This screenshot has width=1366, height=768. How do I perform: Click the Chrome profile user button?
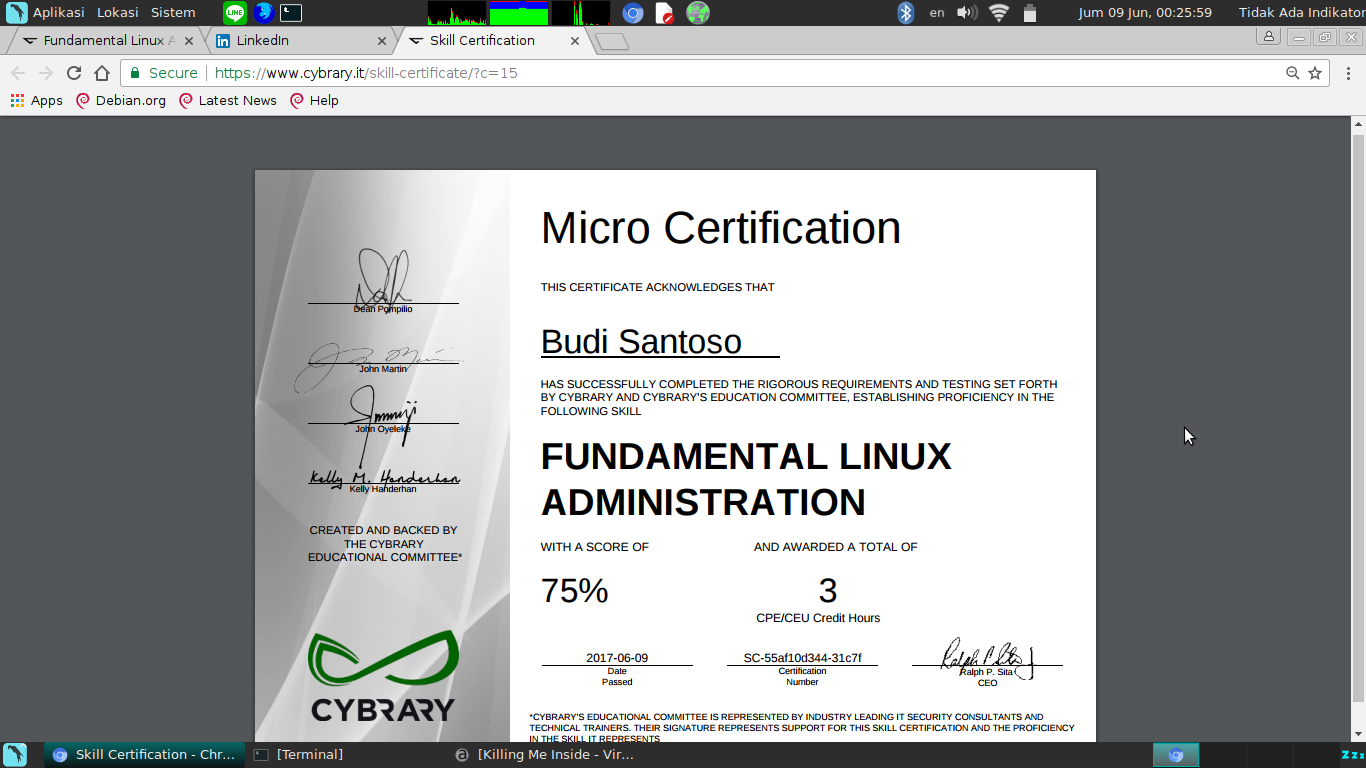click(1269, 37)
